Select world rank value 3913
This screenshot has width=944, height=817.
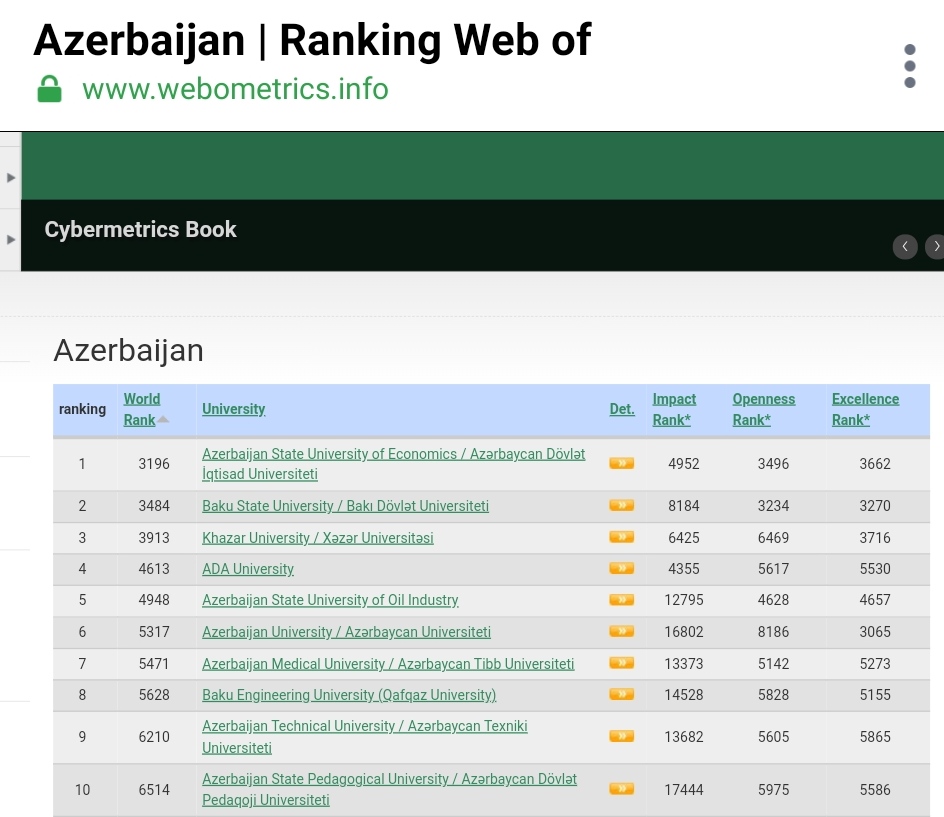pyautogui.click(x=154, y=538)
